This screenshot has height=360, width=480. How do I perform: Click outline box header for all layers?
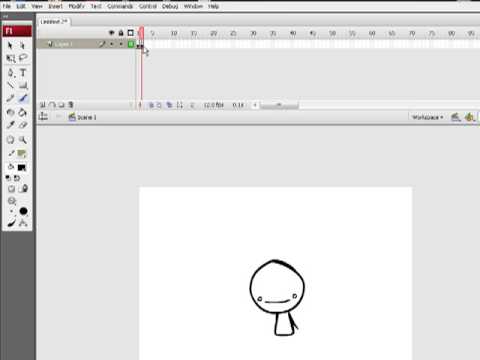click(131, 33)
